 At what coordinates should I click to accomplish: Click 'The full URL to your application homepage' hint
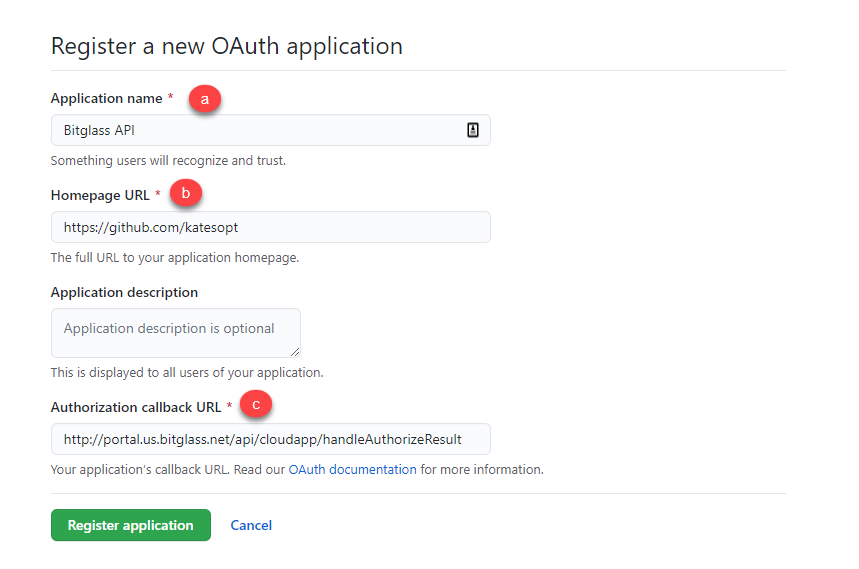[175, 257]
